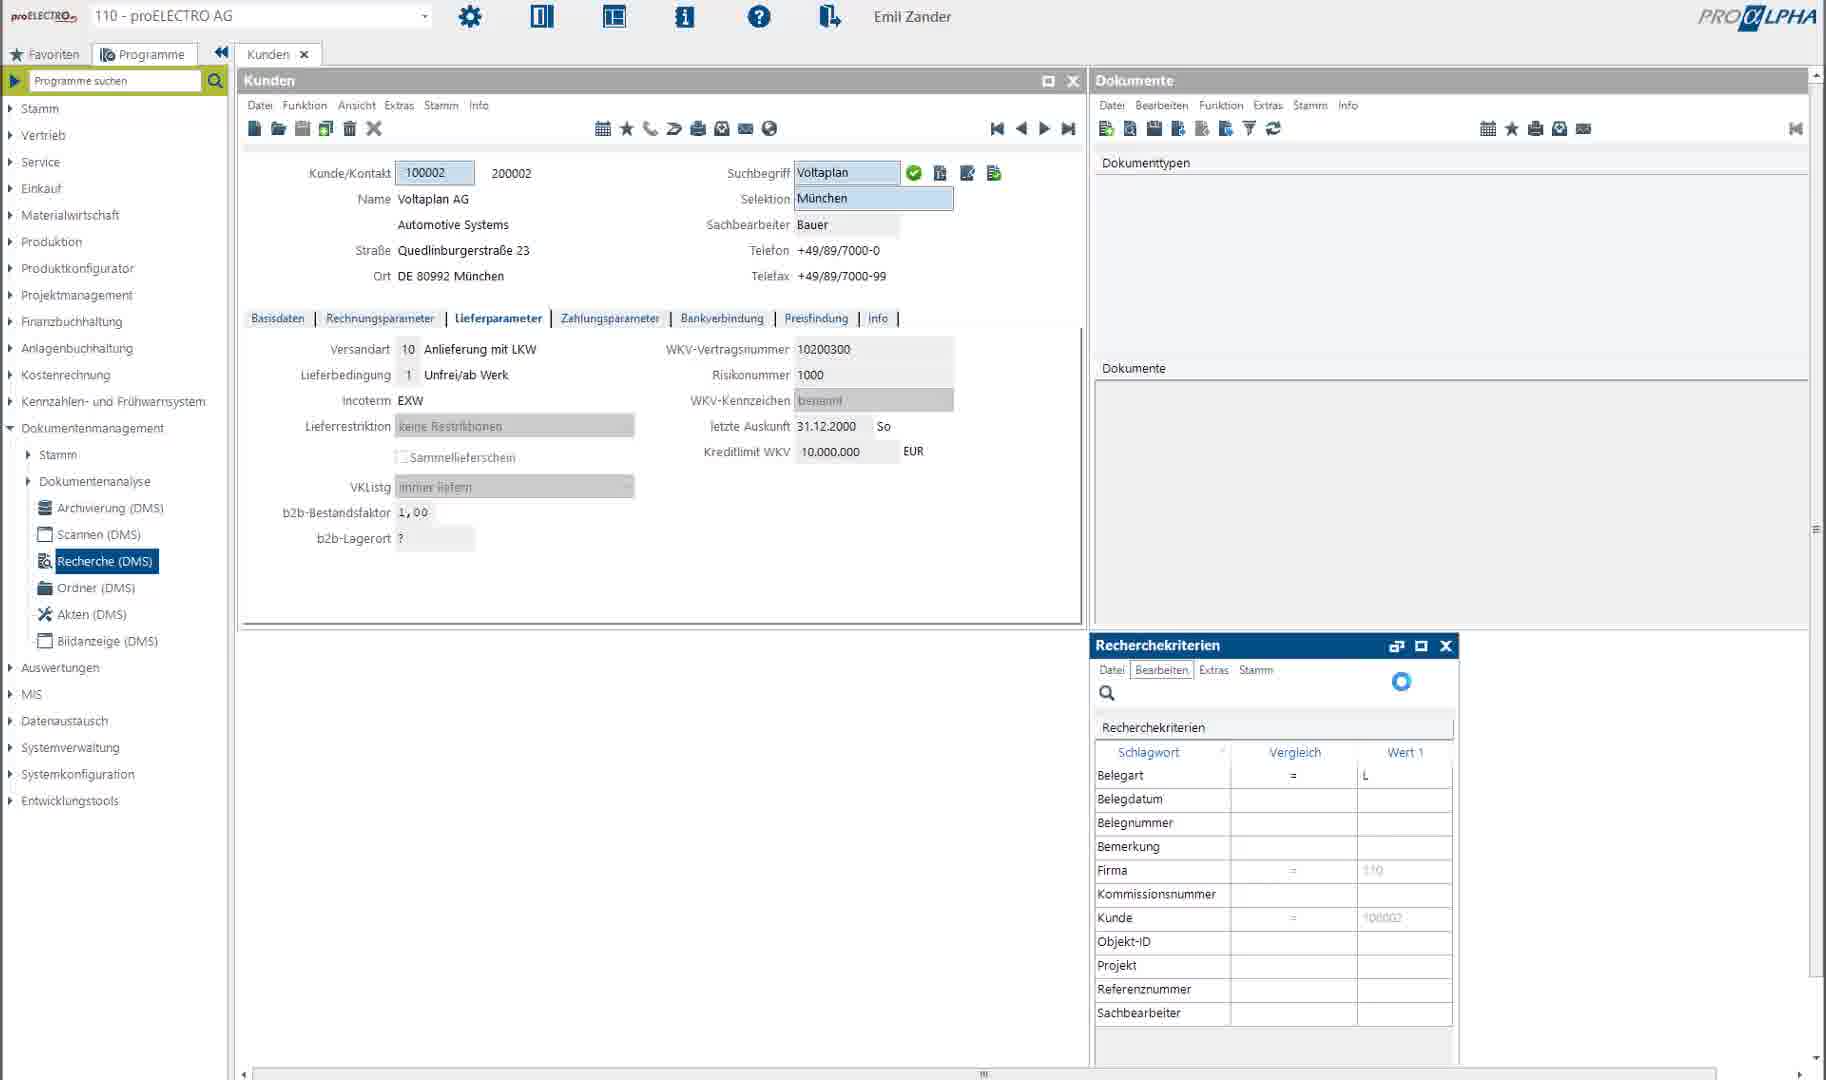1826x1080 pixels.
Task: Click the envelope mail icon in Kunden toolbar
Action: tap(746, 128)
